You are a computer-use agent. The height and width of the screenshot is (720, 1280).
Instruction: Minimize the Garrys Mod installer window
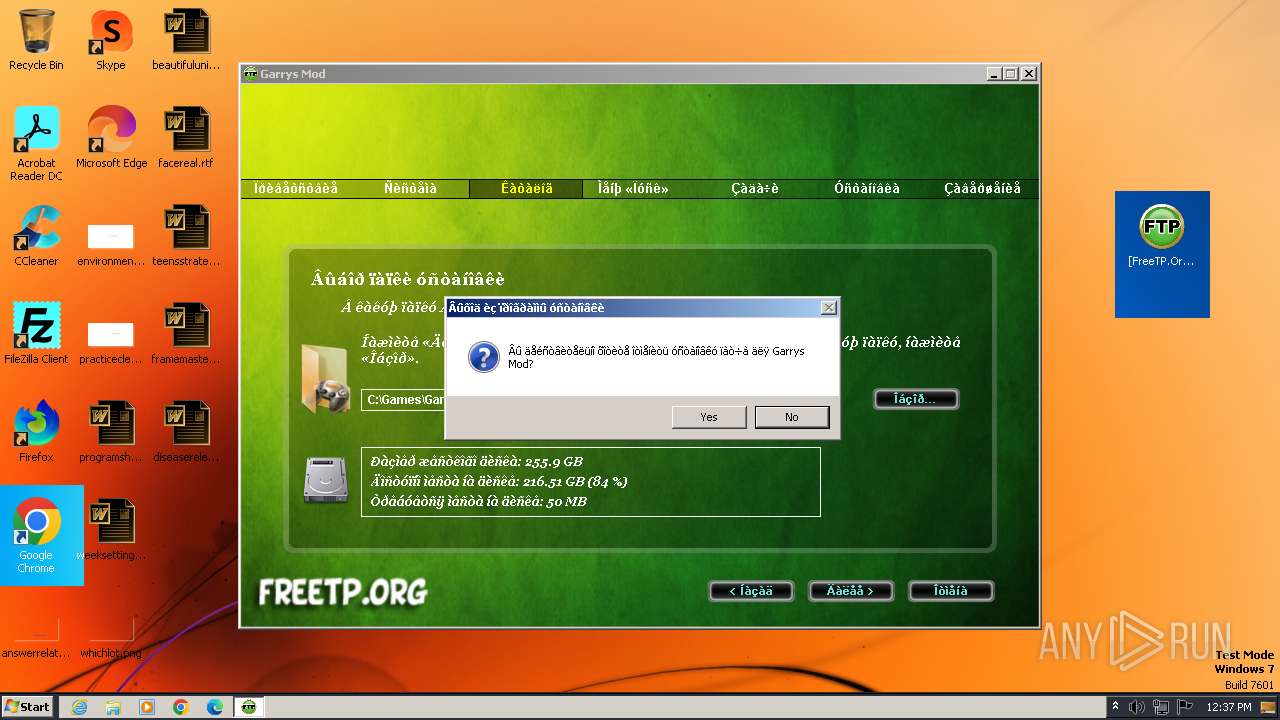pos(993,74)
